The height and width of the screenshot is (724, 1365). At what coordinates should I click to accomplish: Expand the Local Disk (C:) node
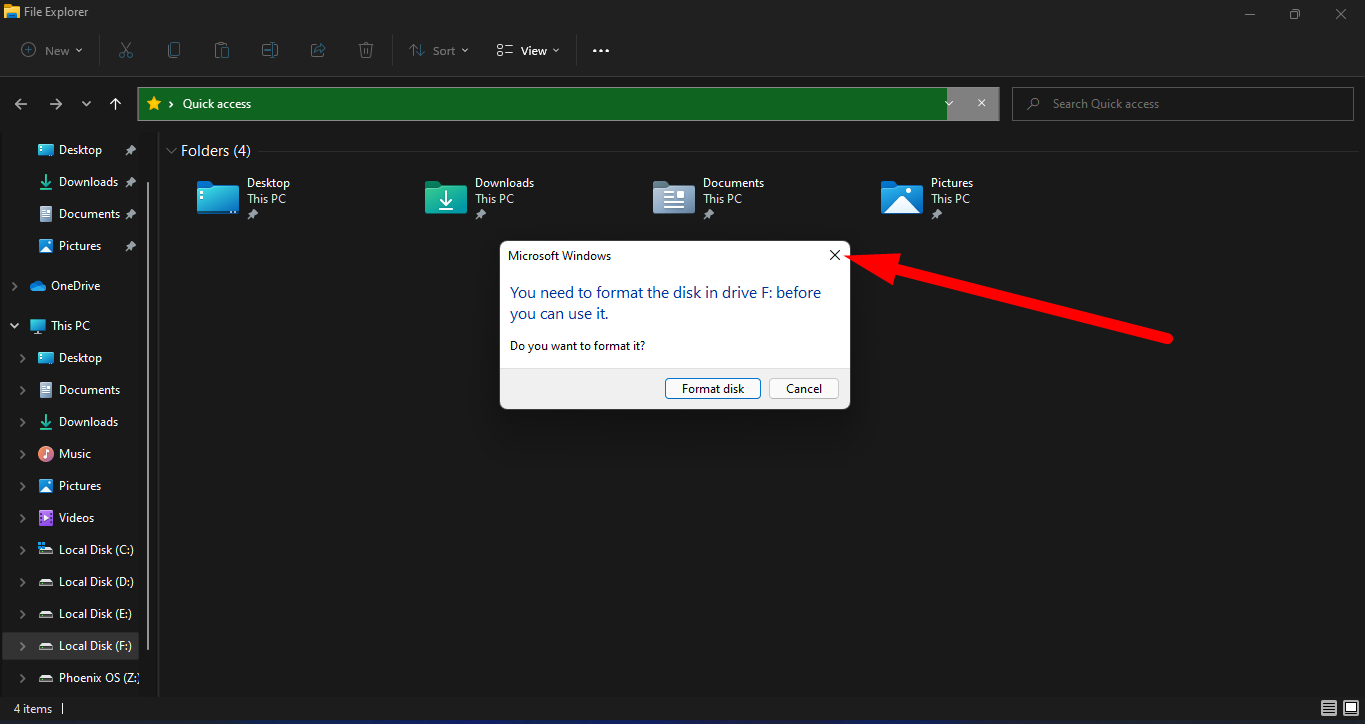pos(23,550)
